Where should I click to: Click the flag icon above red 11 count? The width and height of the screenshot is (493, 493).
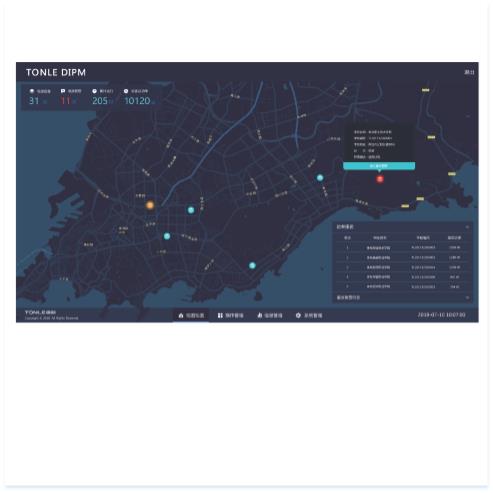(x=63, y=91)
